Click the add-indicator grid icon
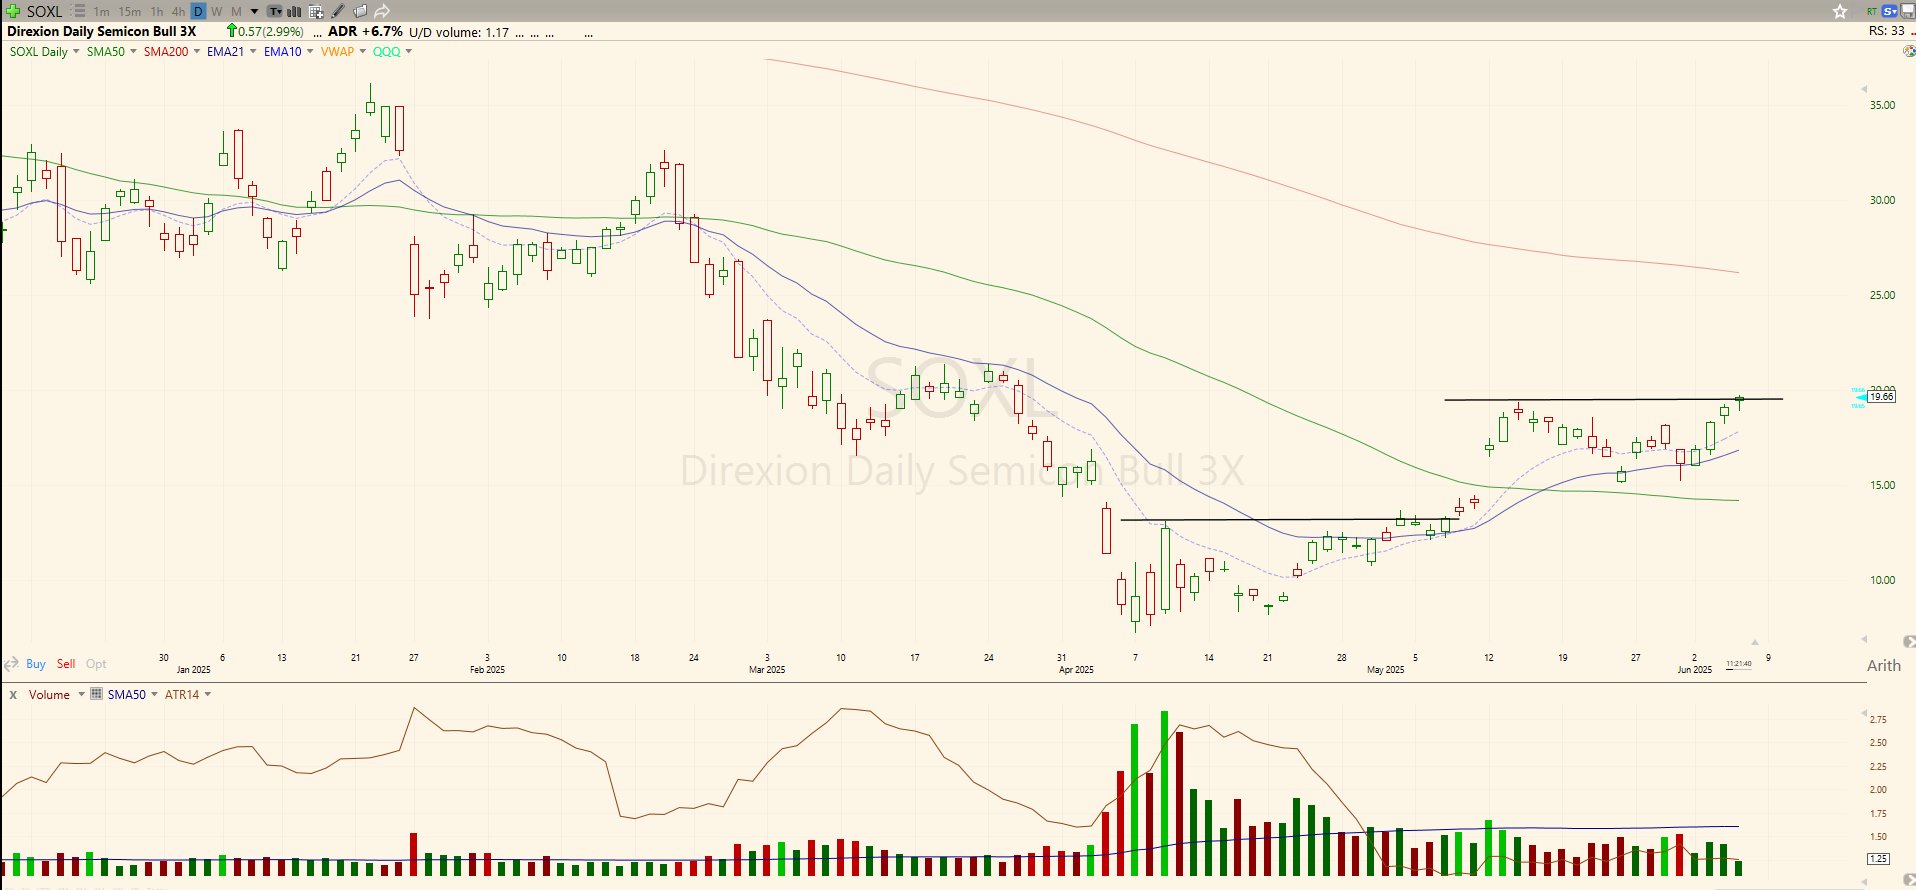Viewport: 1916px width, 890px height. coord(316,11)
